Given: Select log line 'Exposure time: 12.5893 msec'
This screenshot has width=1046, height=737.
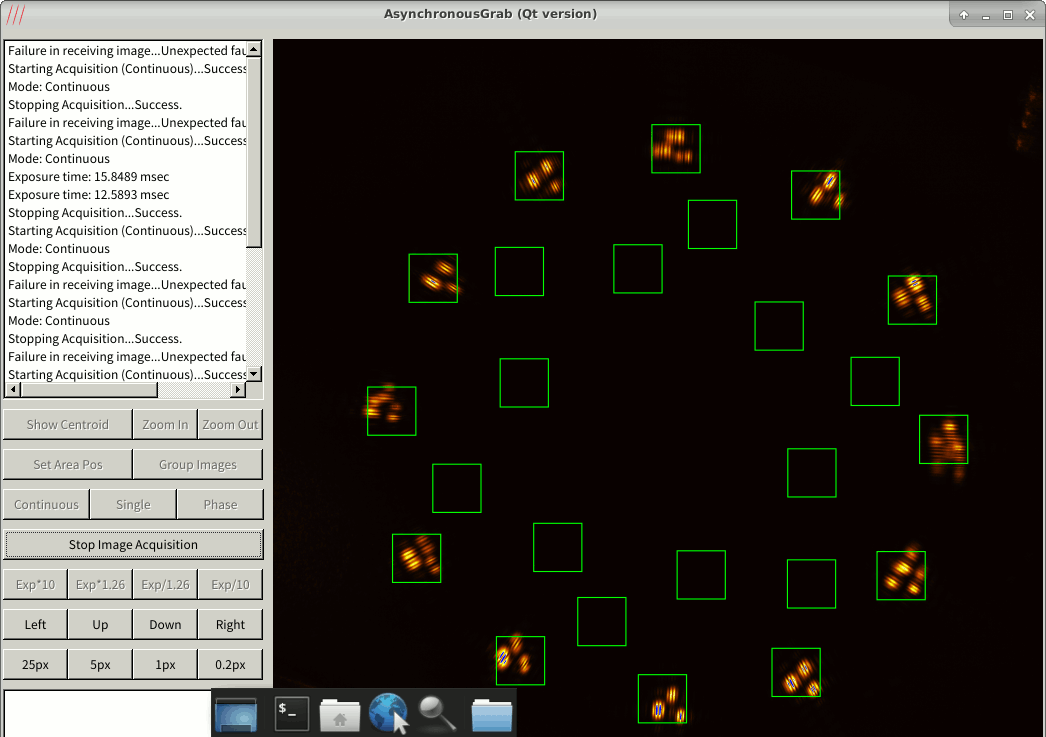Looking at the screenshot, I should pos(89,195).
